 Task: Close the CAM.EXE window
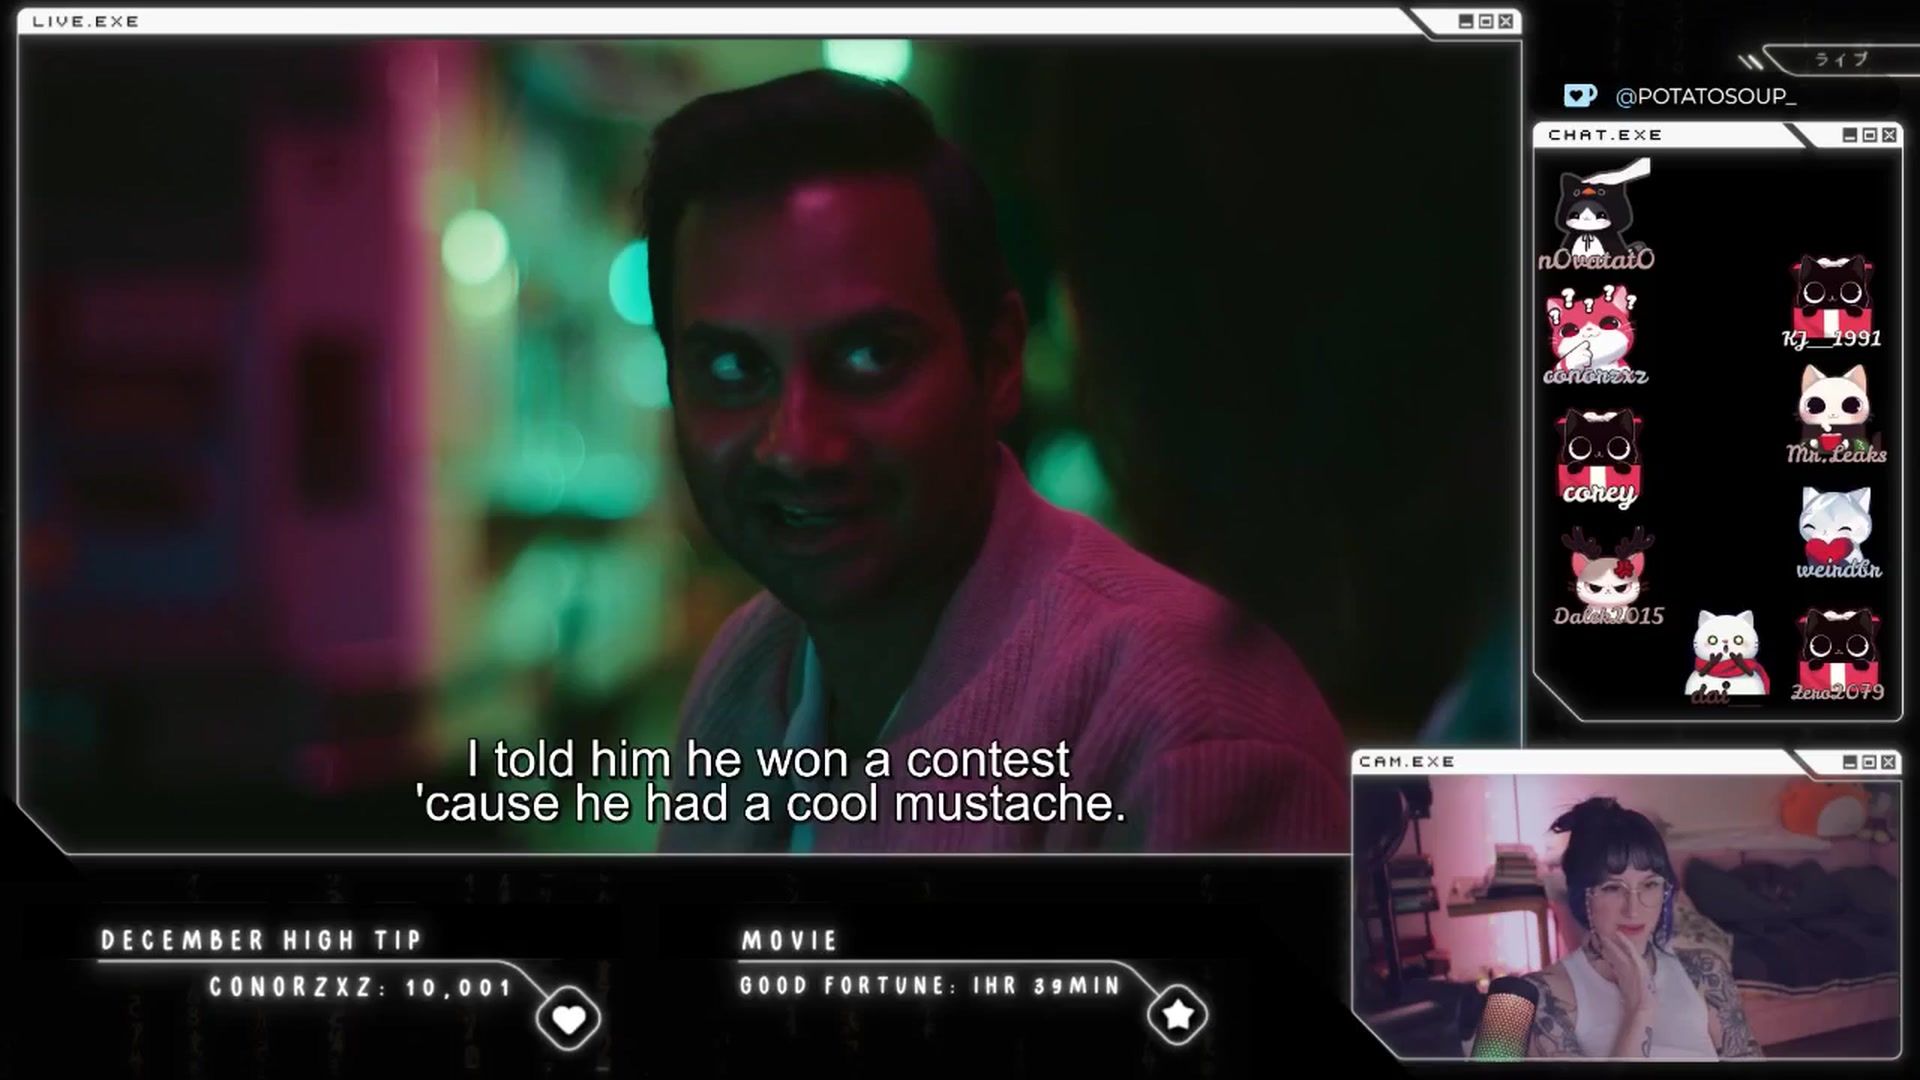coord(1888,762)
